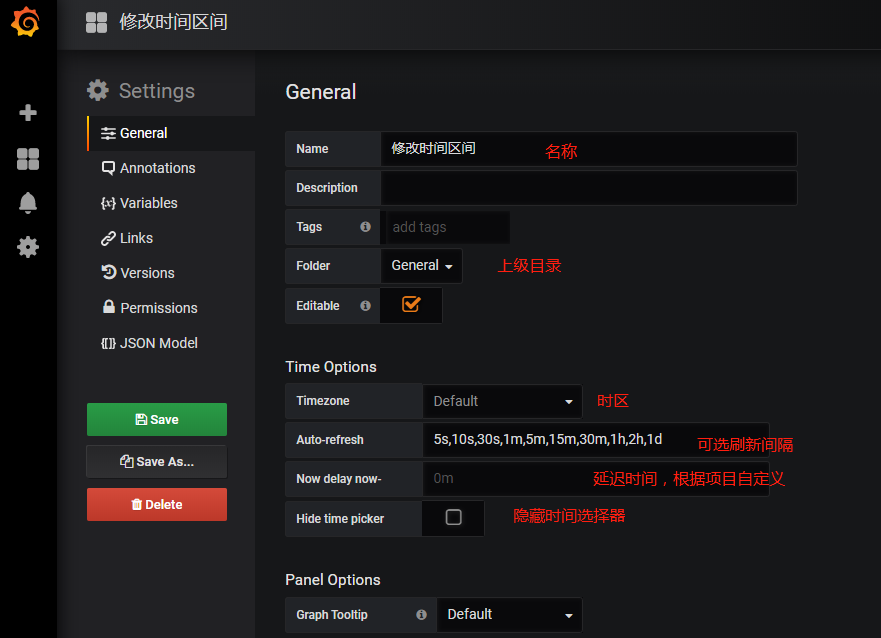Image resolution: width=881 pixels, height=638 pixels.
Task: Click the dashboard grid icon beside title
Action: pyautogui.click(x=97, y=22)
